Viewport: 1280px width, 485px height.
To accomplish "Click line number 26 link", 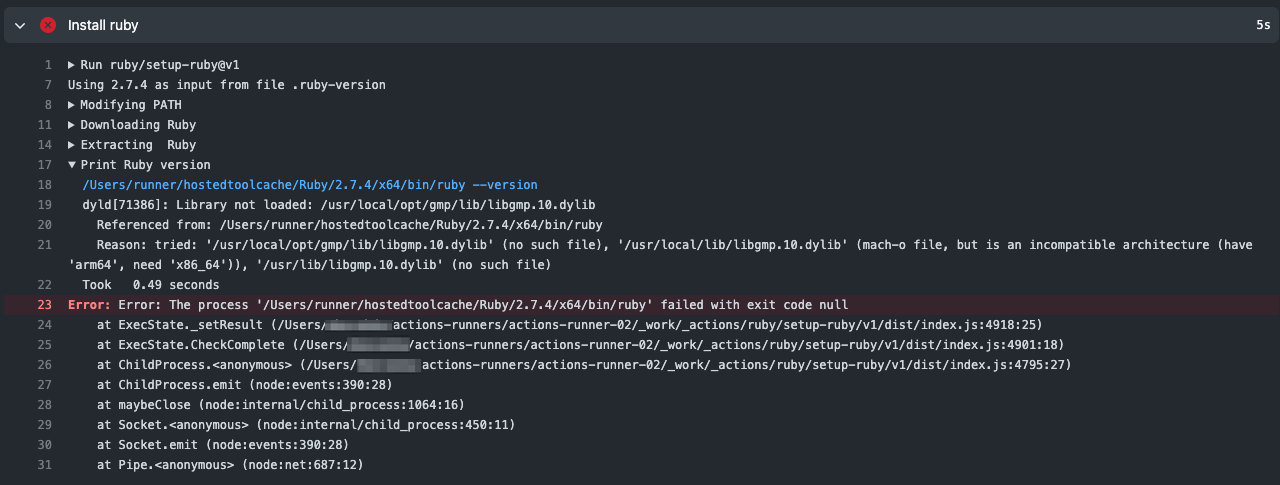I will pos(44,365).
